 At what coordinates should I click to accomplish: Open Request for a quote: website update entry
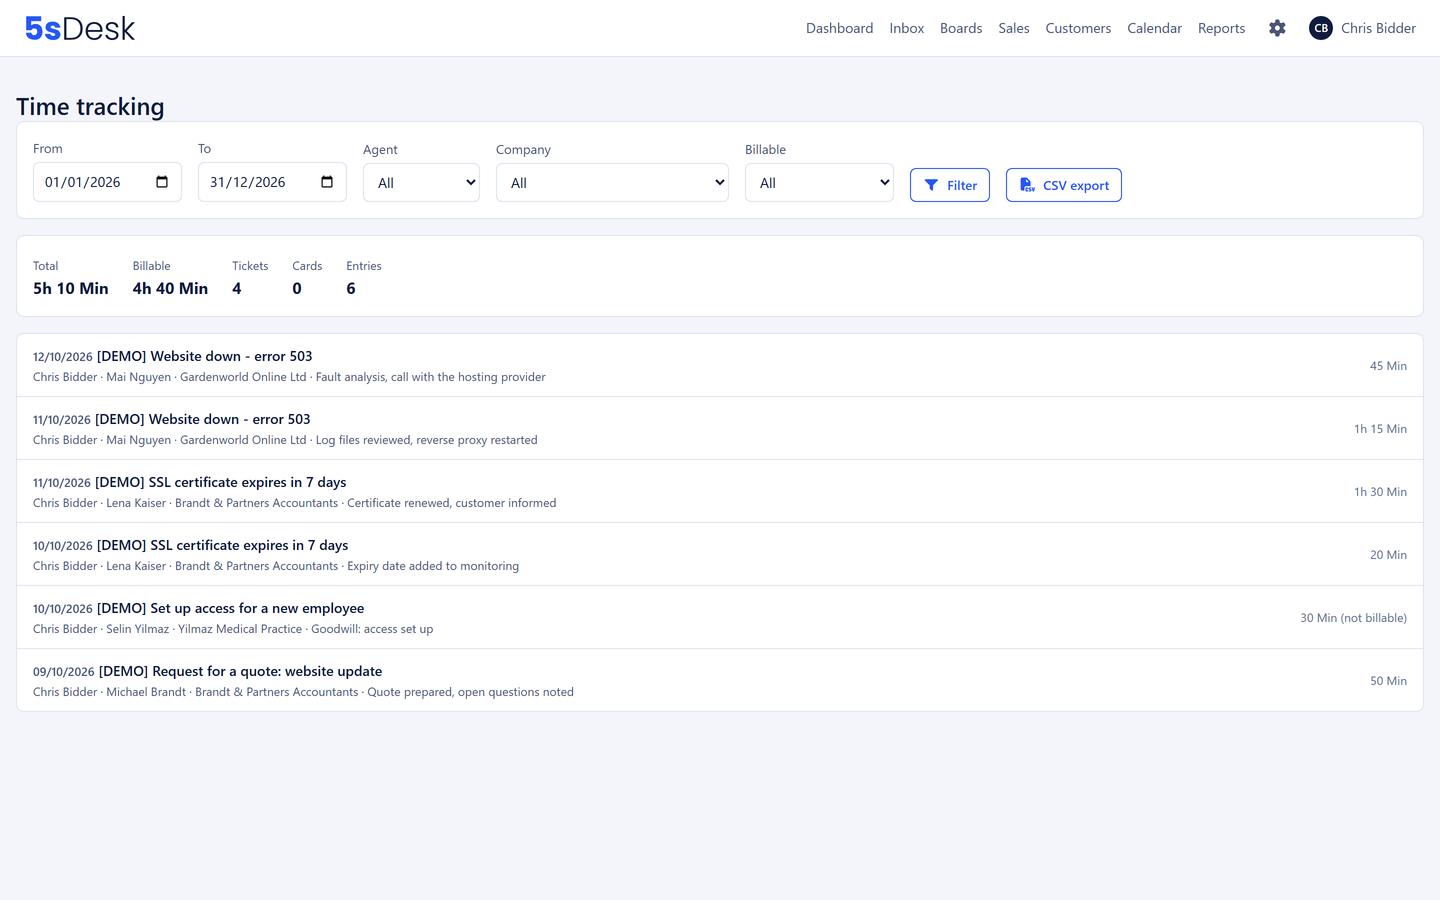[720, 680]
